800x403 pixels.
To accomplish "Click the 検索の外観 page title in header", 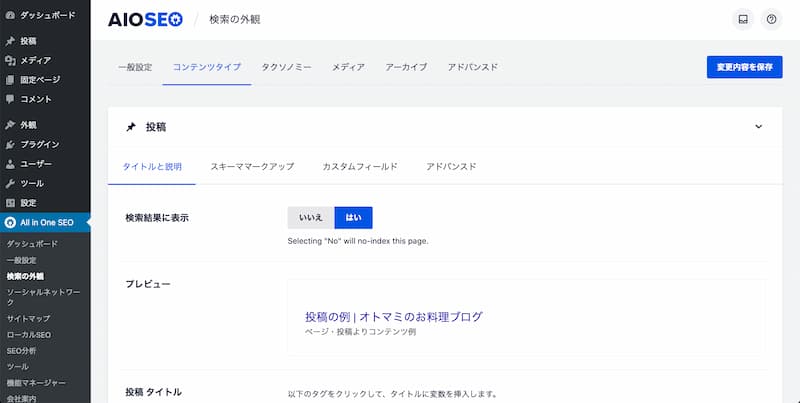I will (235, 20).
